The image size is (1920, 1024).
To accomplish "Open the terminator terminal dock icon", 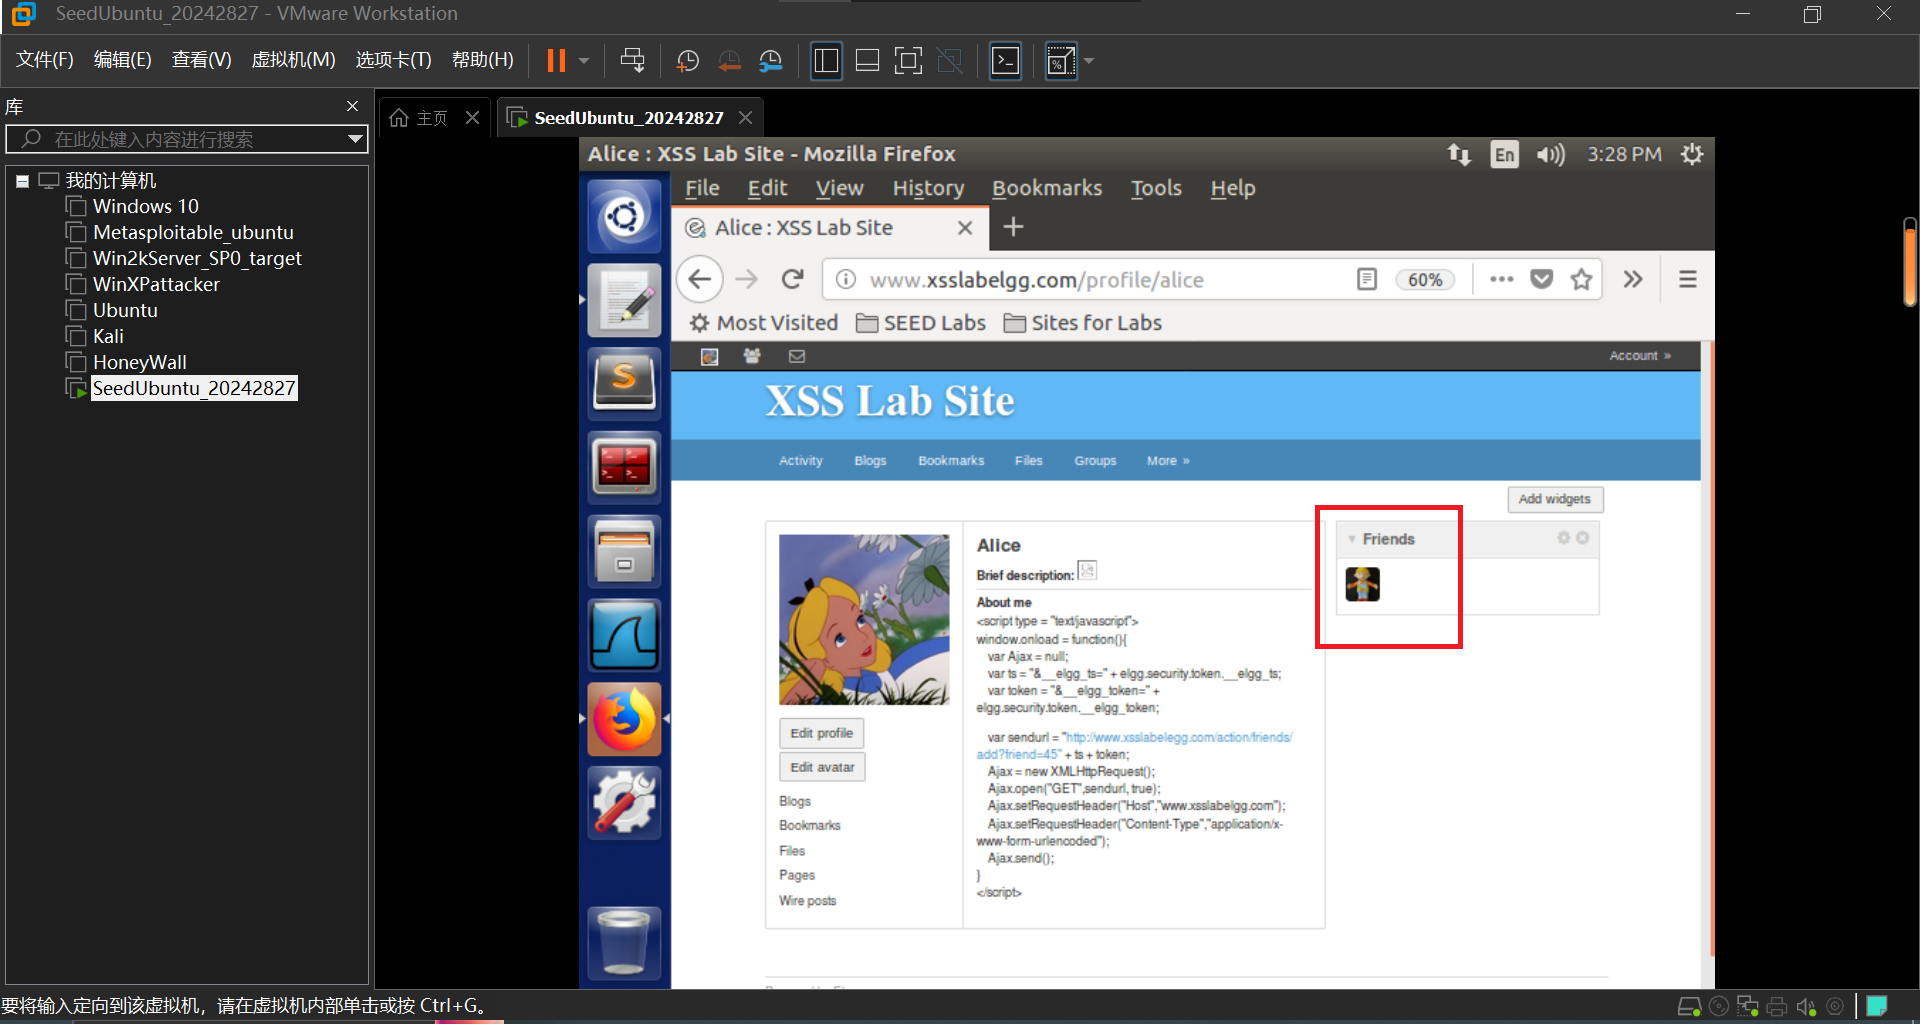I will pyautogui.click(x=624, y=467).
